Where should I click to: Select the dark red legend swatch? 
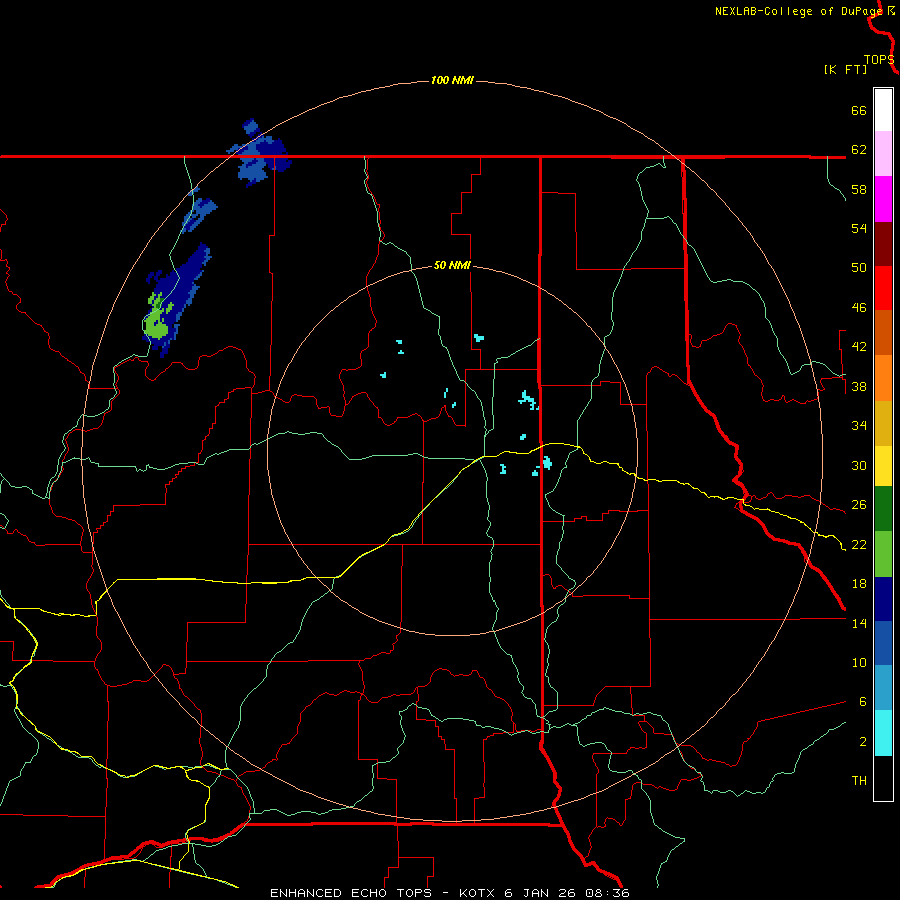point(883,244)
